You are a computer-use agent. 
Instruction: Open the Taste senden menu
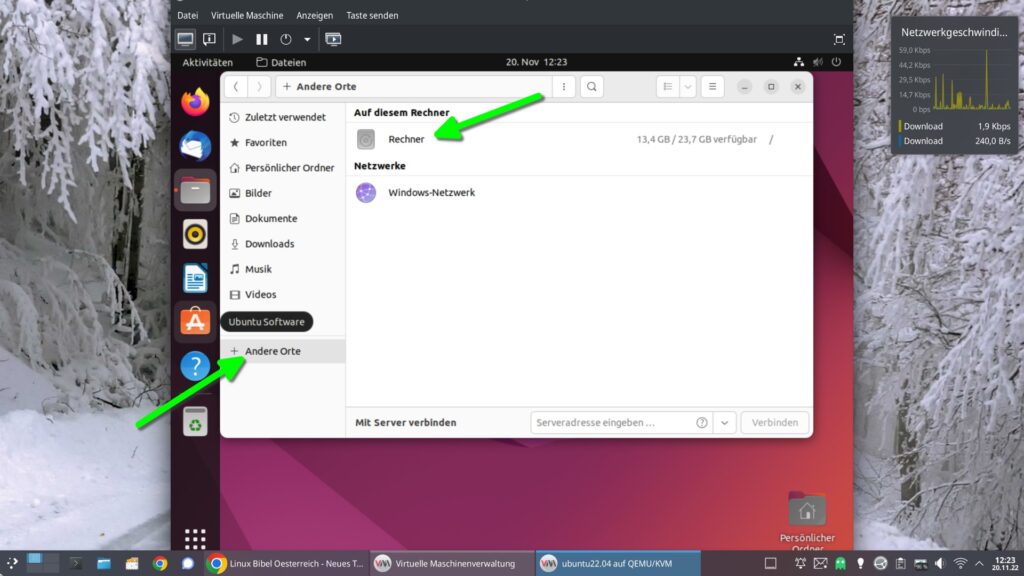(372, 15)
